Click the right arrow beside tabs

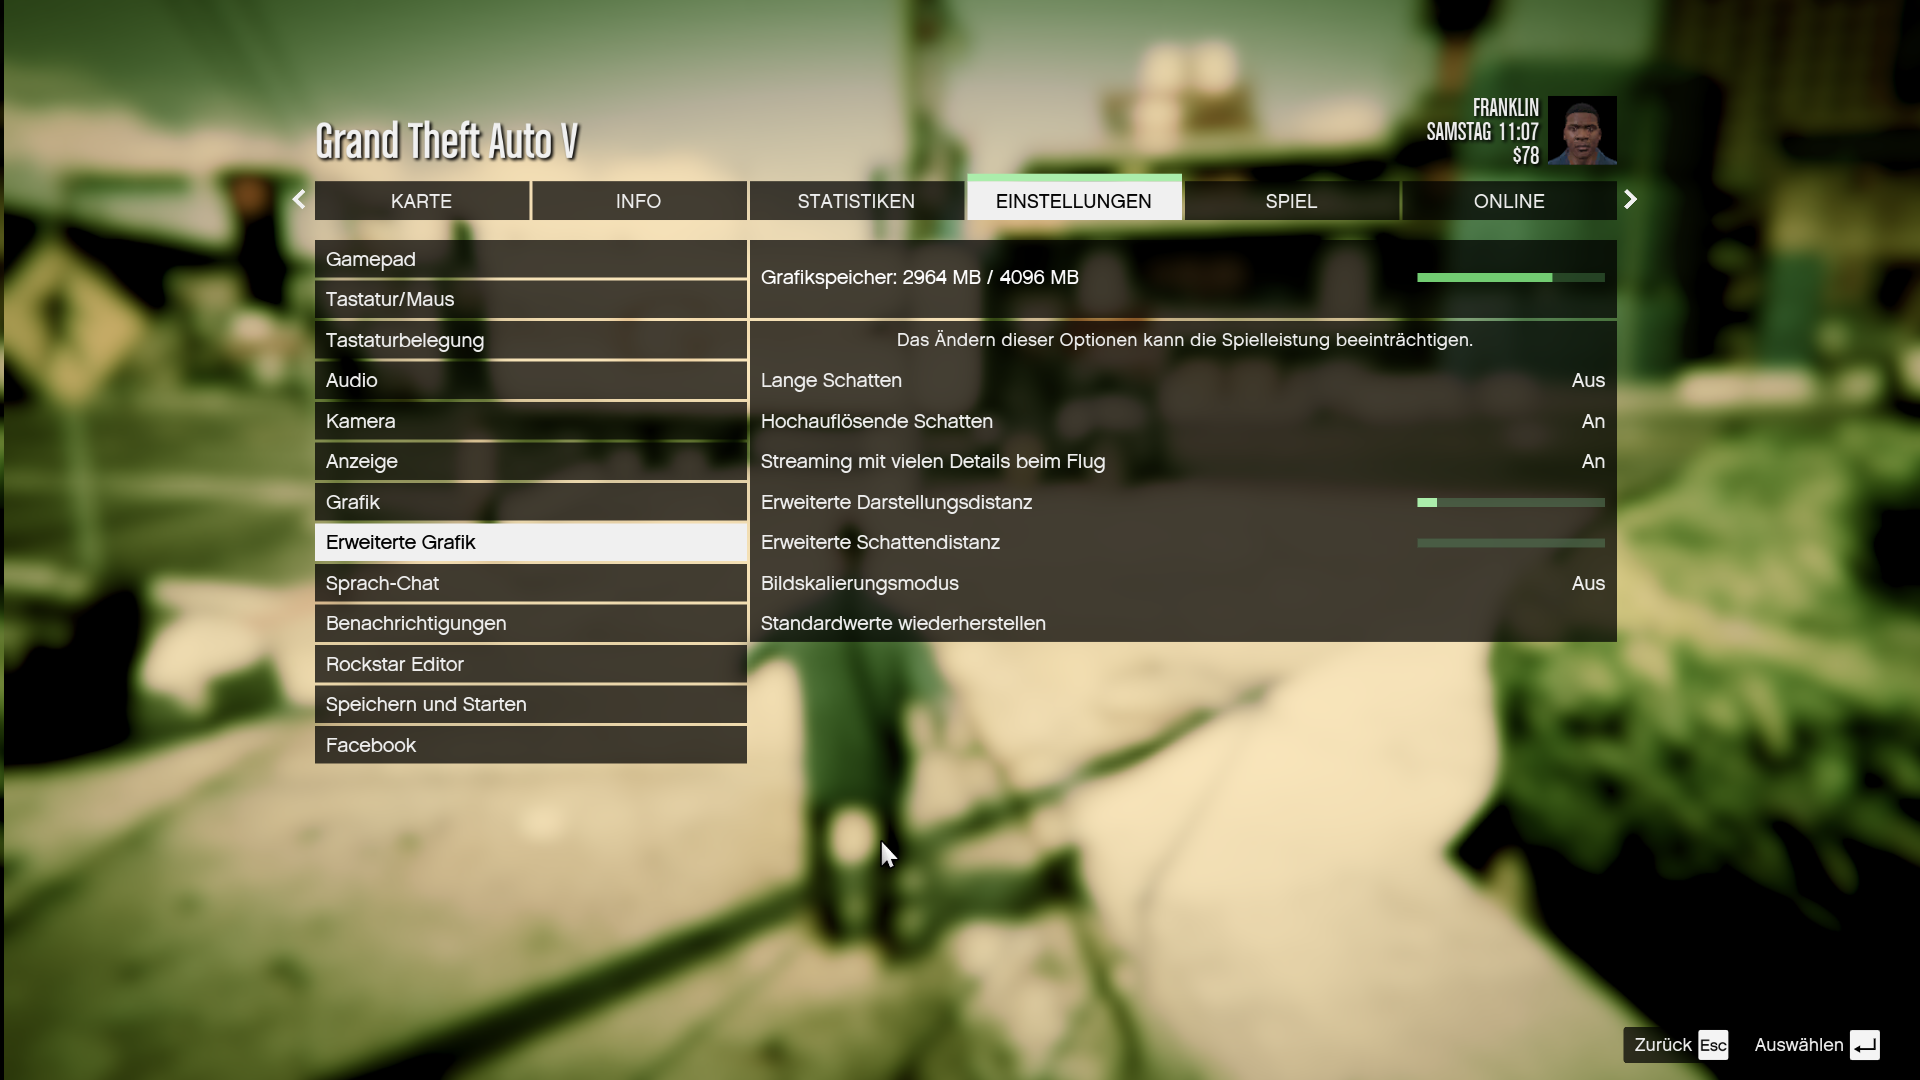pos(1630,200)
